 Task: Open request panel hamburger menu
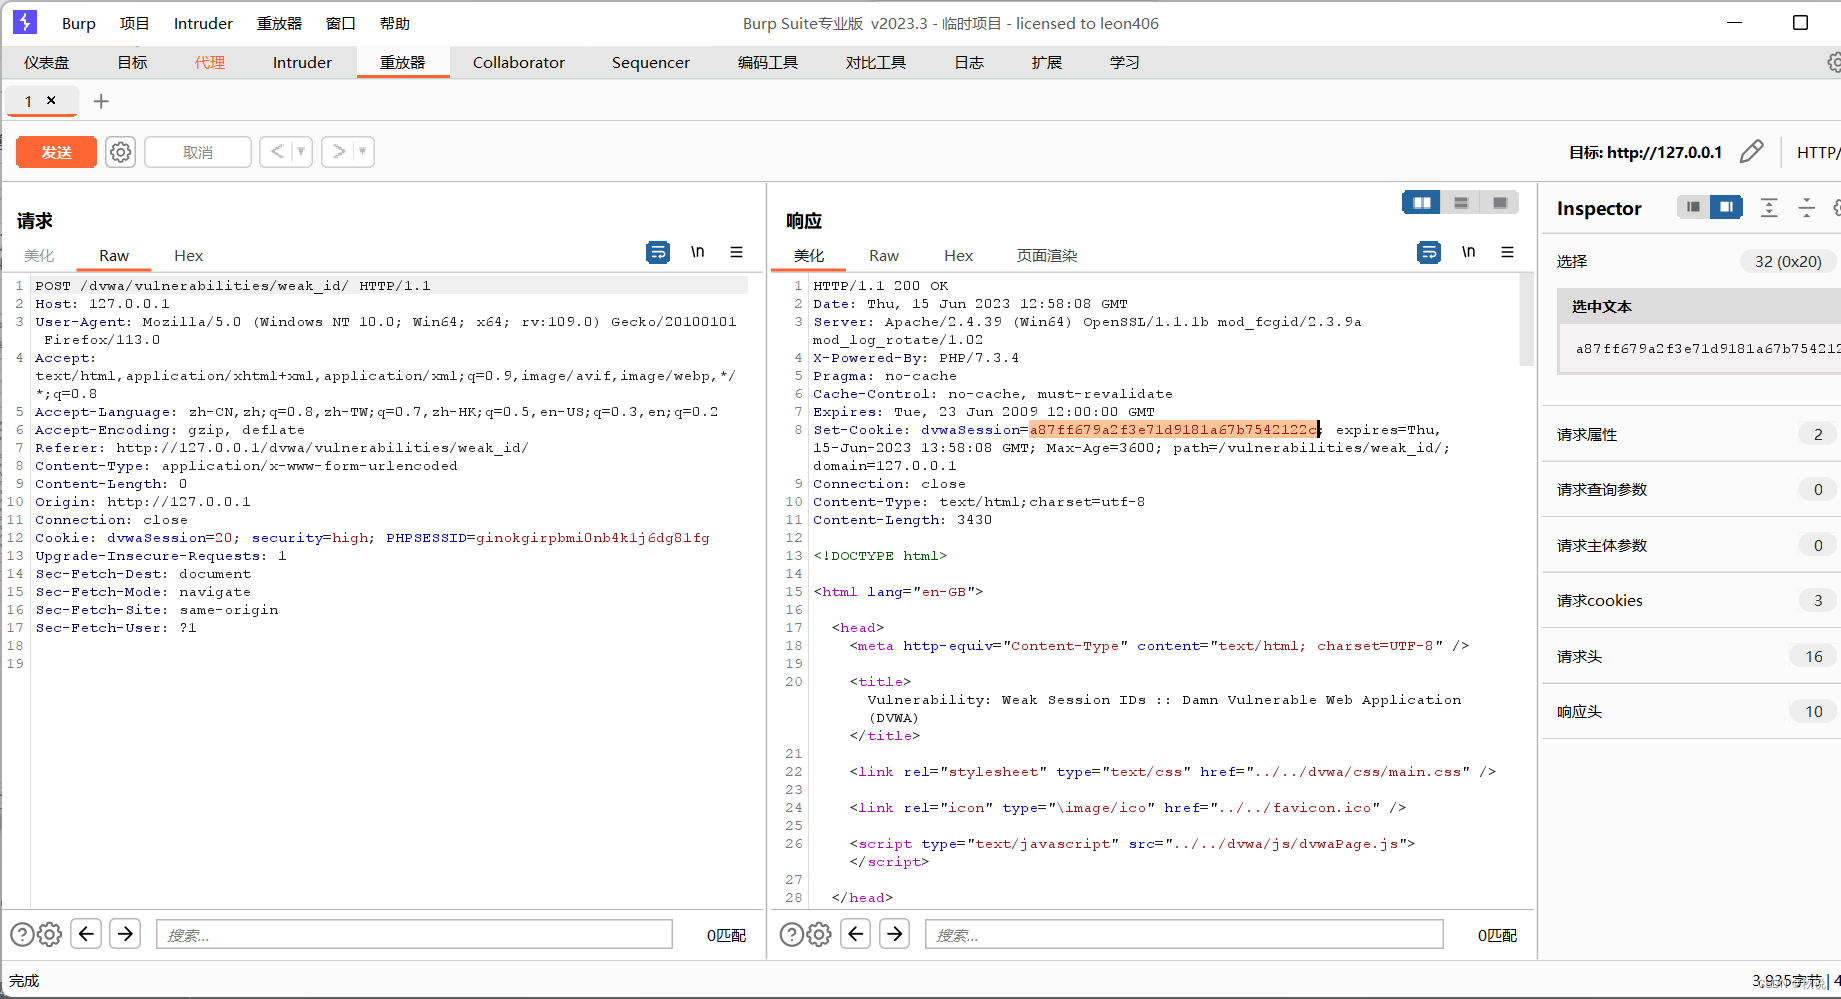point(736,252)
